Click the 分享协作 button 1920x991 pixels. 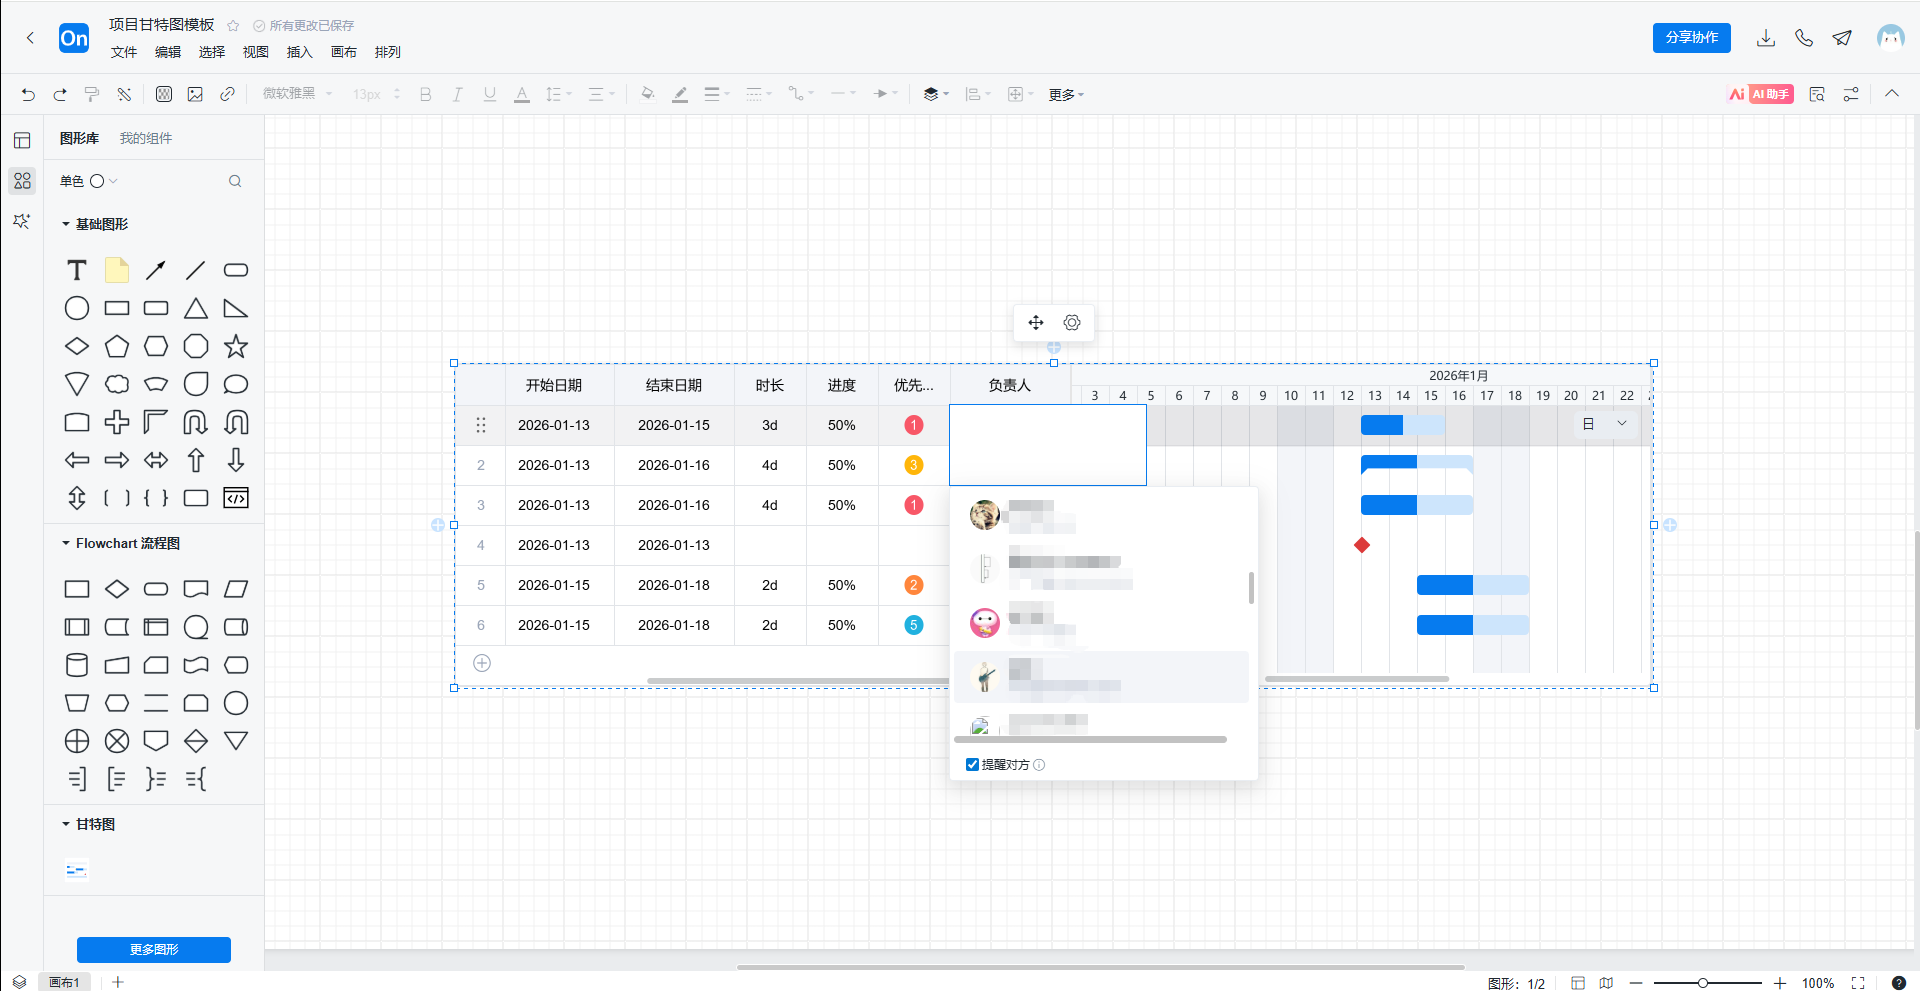pos(1691,38)
